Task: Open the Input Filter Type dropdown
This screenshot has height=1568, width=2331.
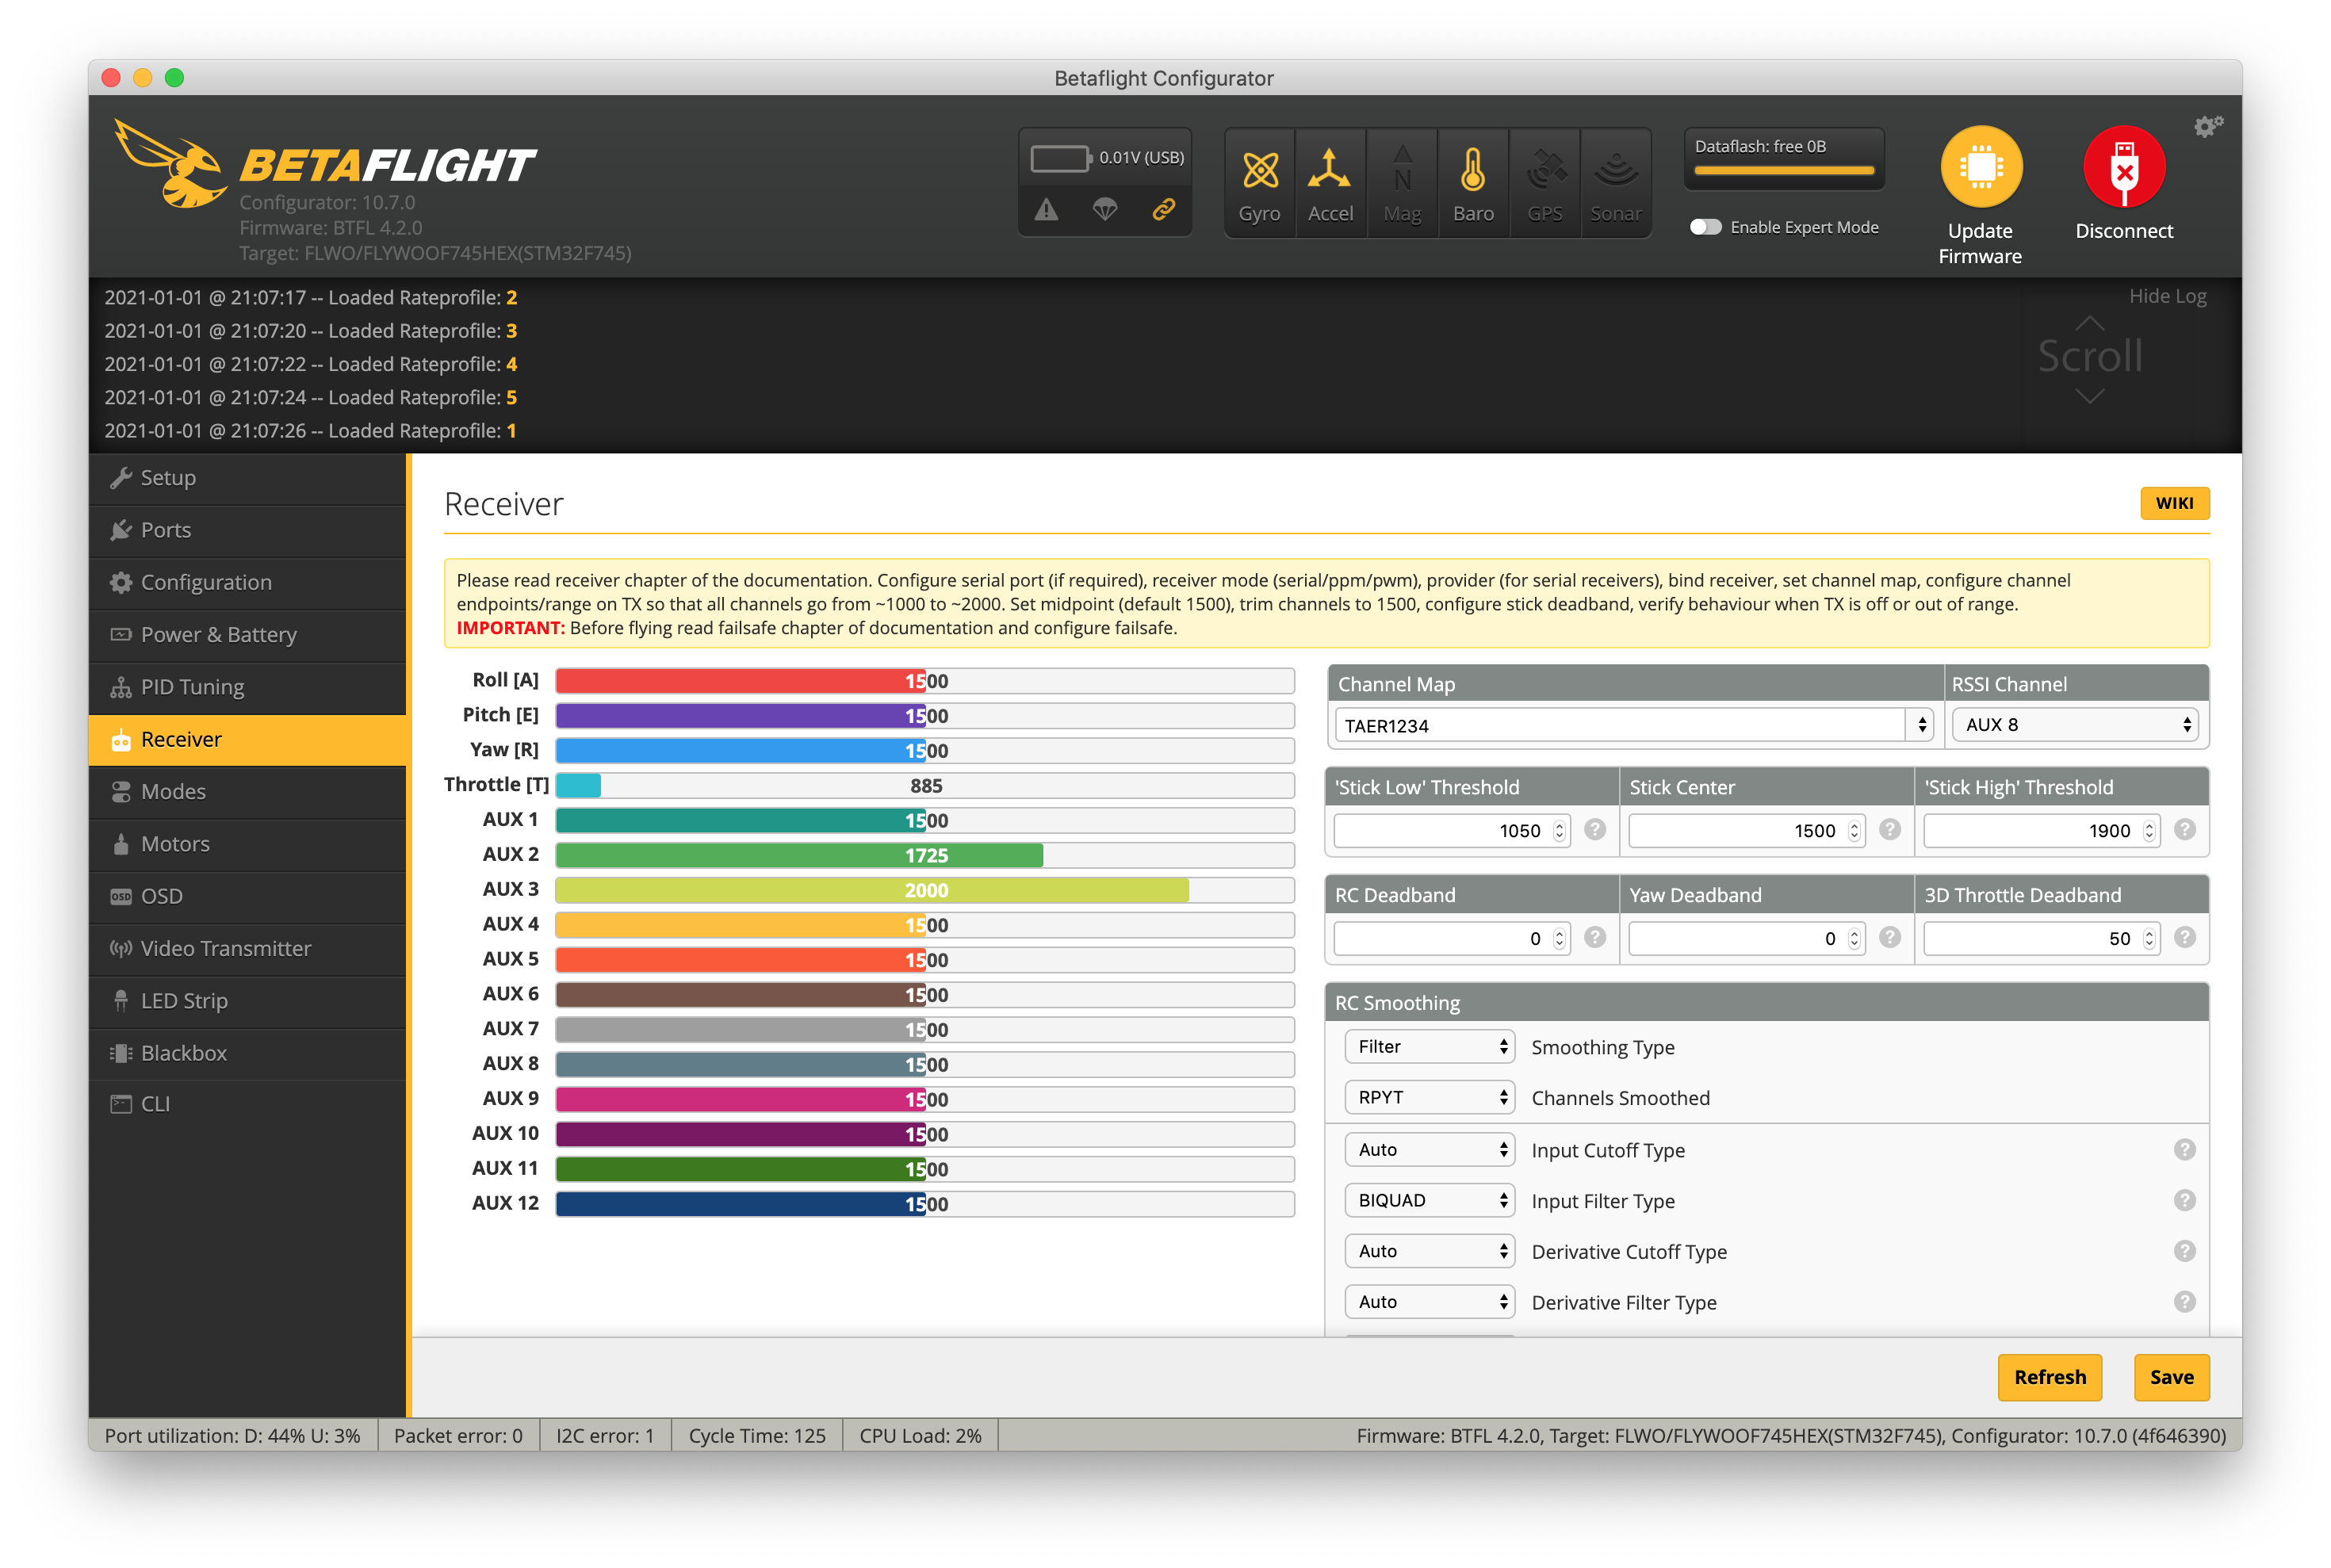Action: click(1429, 1201)
